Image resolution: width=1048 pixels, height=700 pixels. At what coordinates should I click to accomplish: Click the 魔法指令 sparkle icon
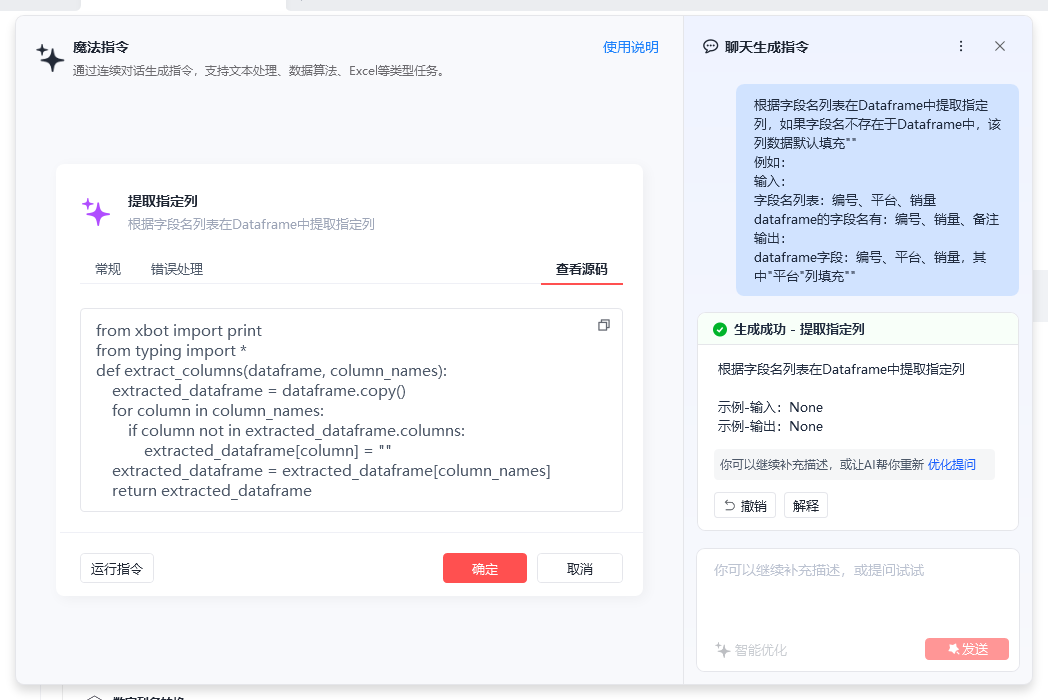tap(50, 58)
